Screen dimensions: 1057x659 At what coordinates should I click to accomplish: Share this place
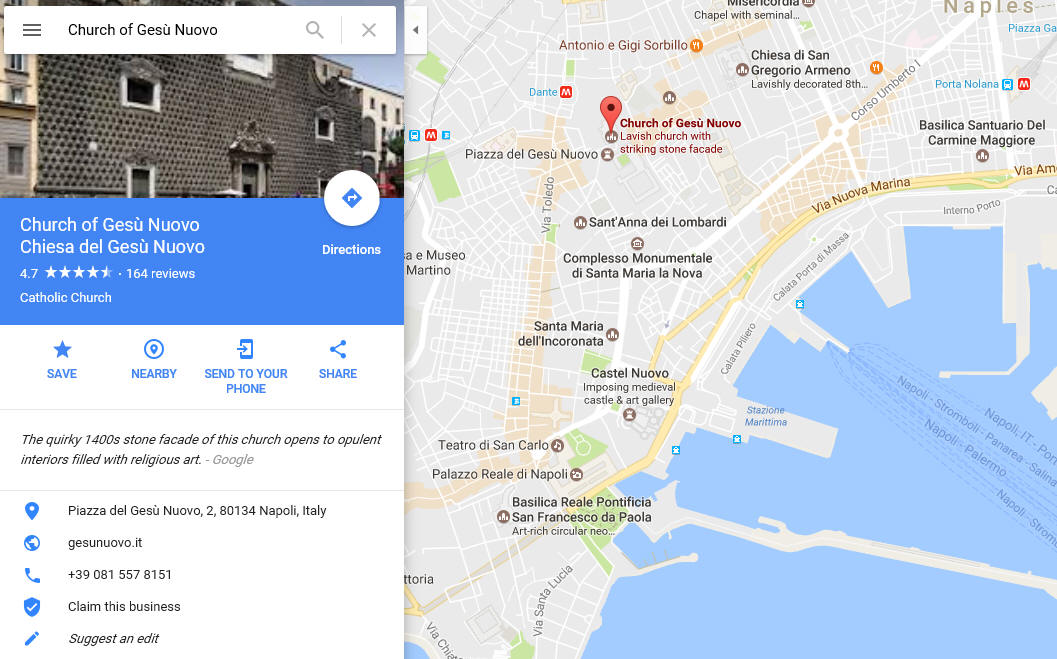(338, 360)
